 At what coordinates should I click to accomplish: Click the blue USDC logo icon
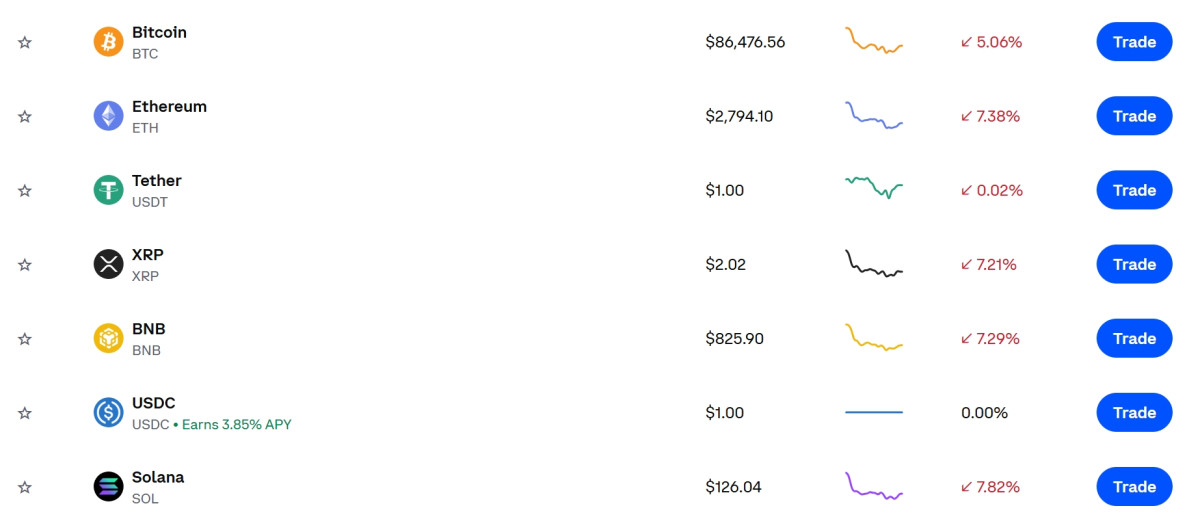pyautogui.click(x=108, y=413)
